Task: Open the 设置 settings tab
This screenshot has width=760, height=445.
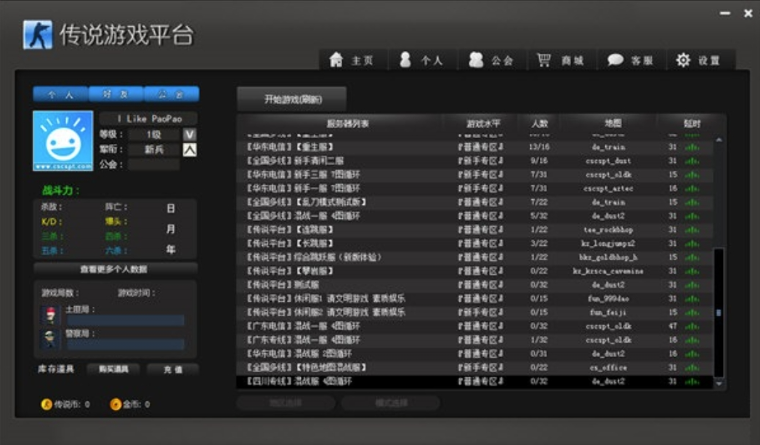Action: (701, 60)
